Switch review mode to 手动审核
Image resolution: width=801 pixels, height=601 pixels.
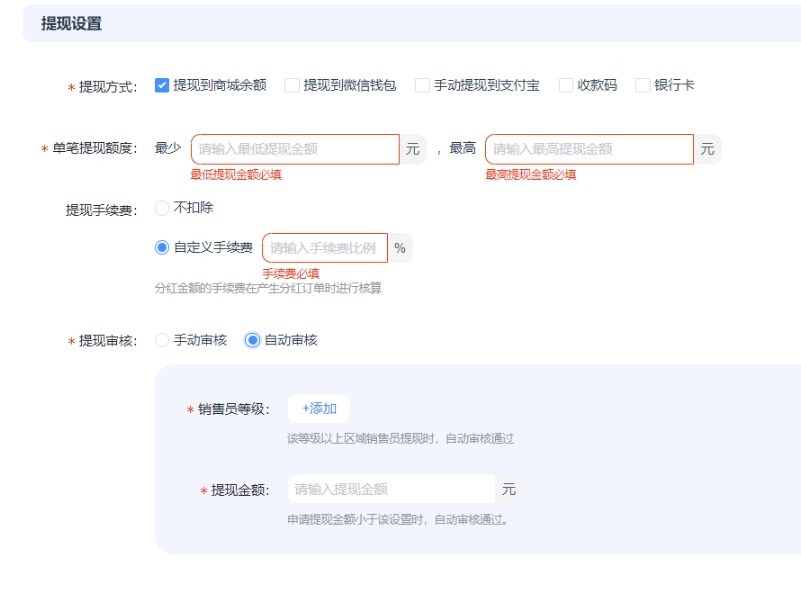tap(162, 340)
